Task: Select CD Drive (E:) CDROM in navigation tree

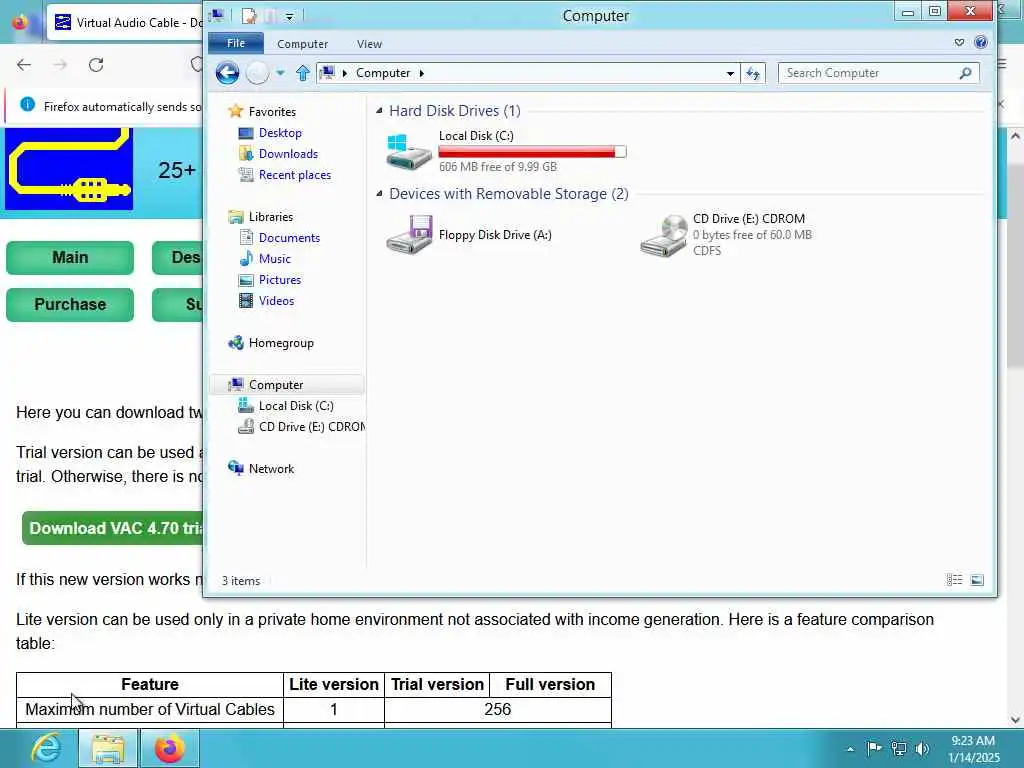Action: pyautogui.click(x=312, y=426)
